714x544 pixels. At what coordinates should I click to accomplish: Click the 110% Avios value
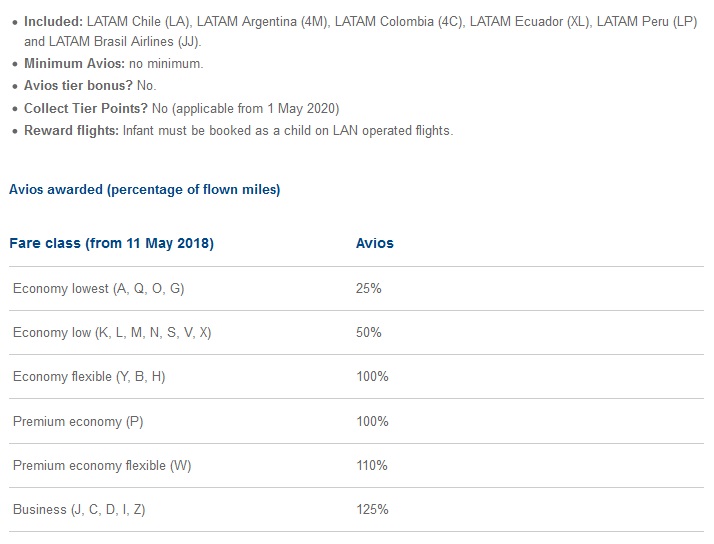[x=372, y=465]
